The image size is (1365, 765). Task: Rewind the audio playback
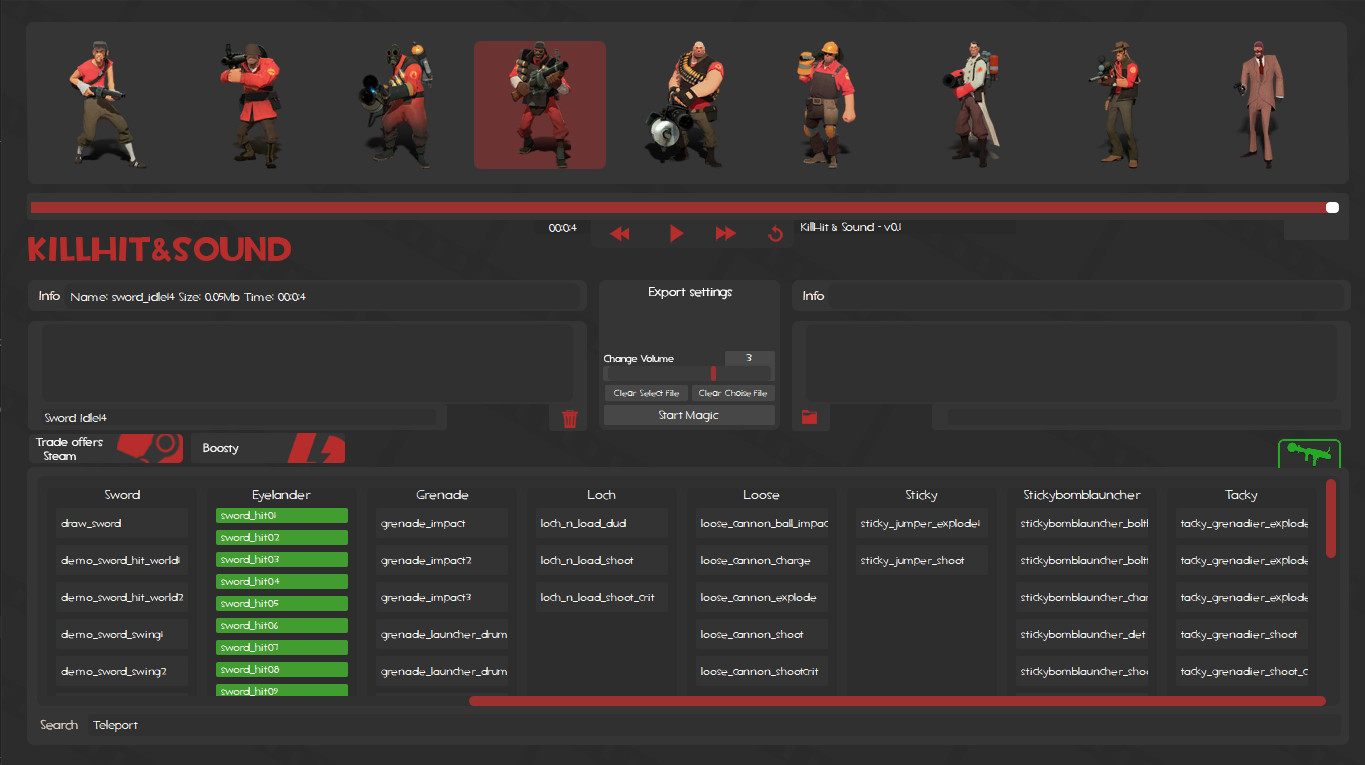tap(620, 232)
